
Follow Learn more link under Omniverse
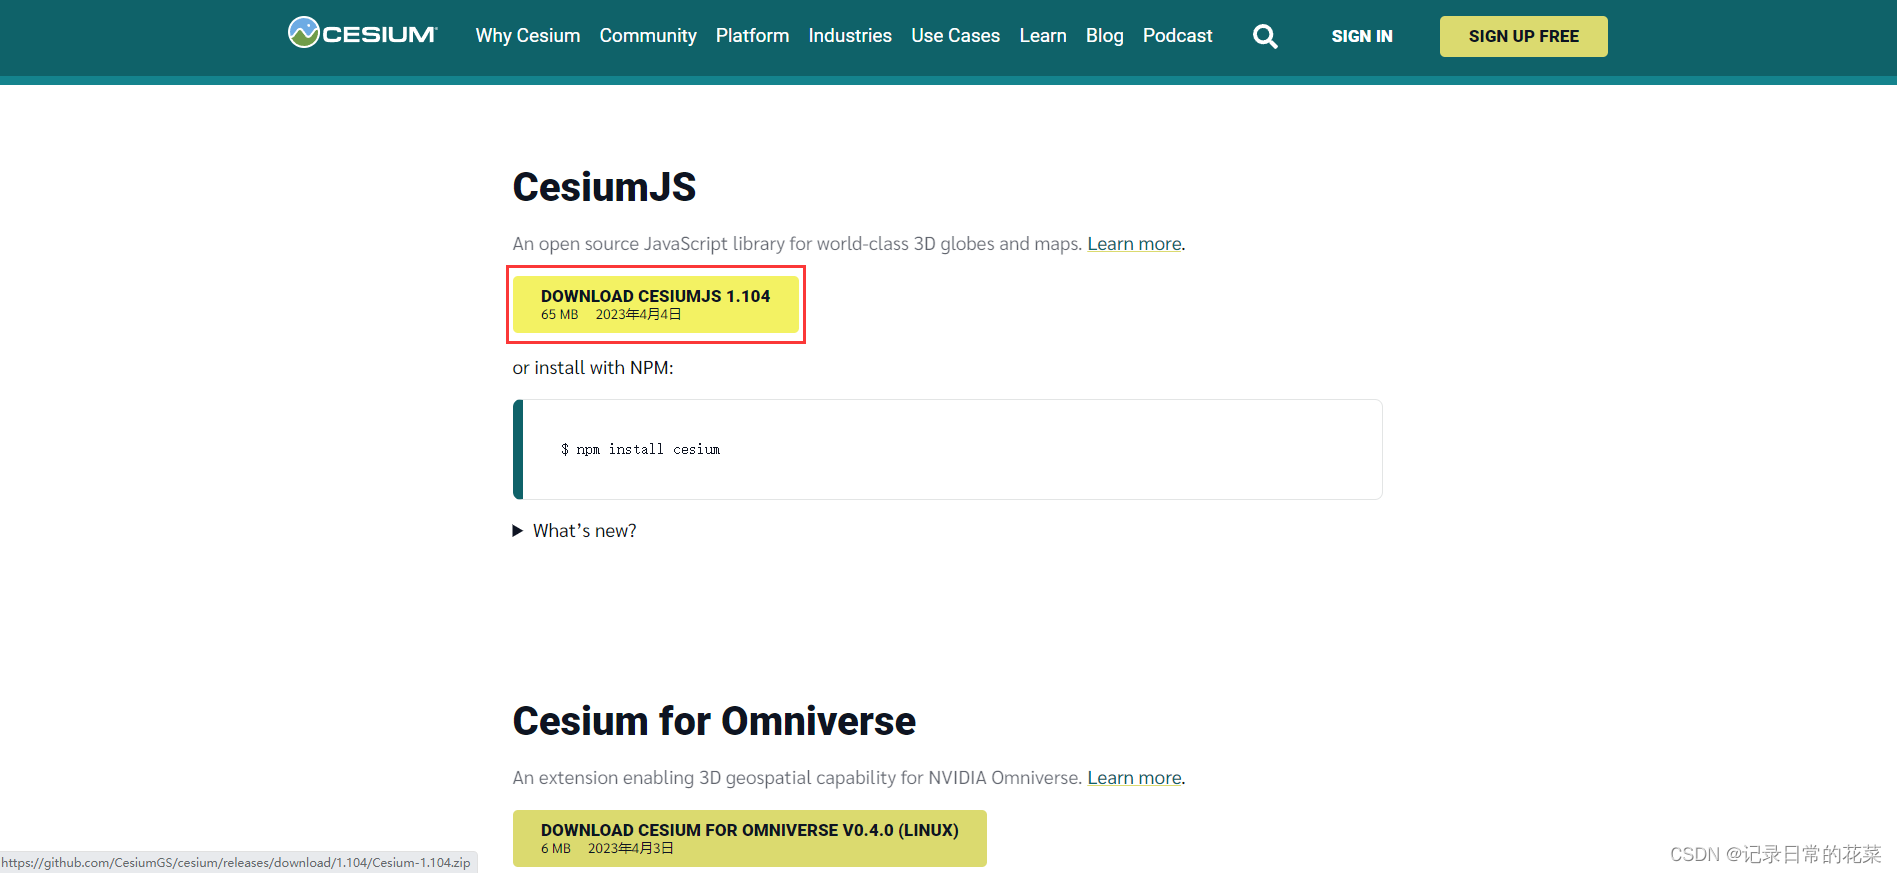coord(1134,778)
